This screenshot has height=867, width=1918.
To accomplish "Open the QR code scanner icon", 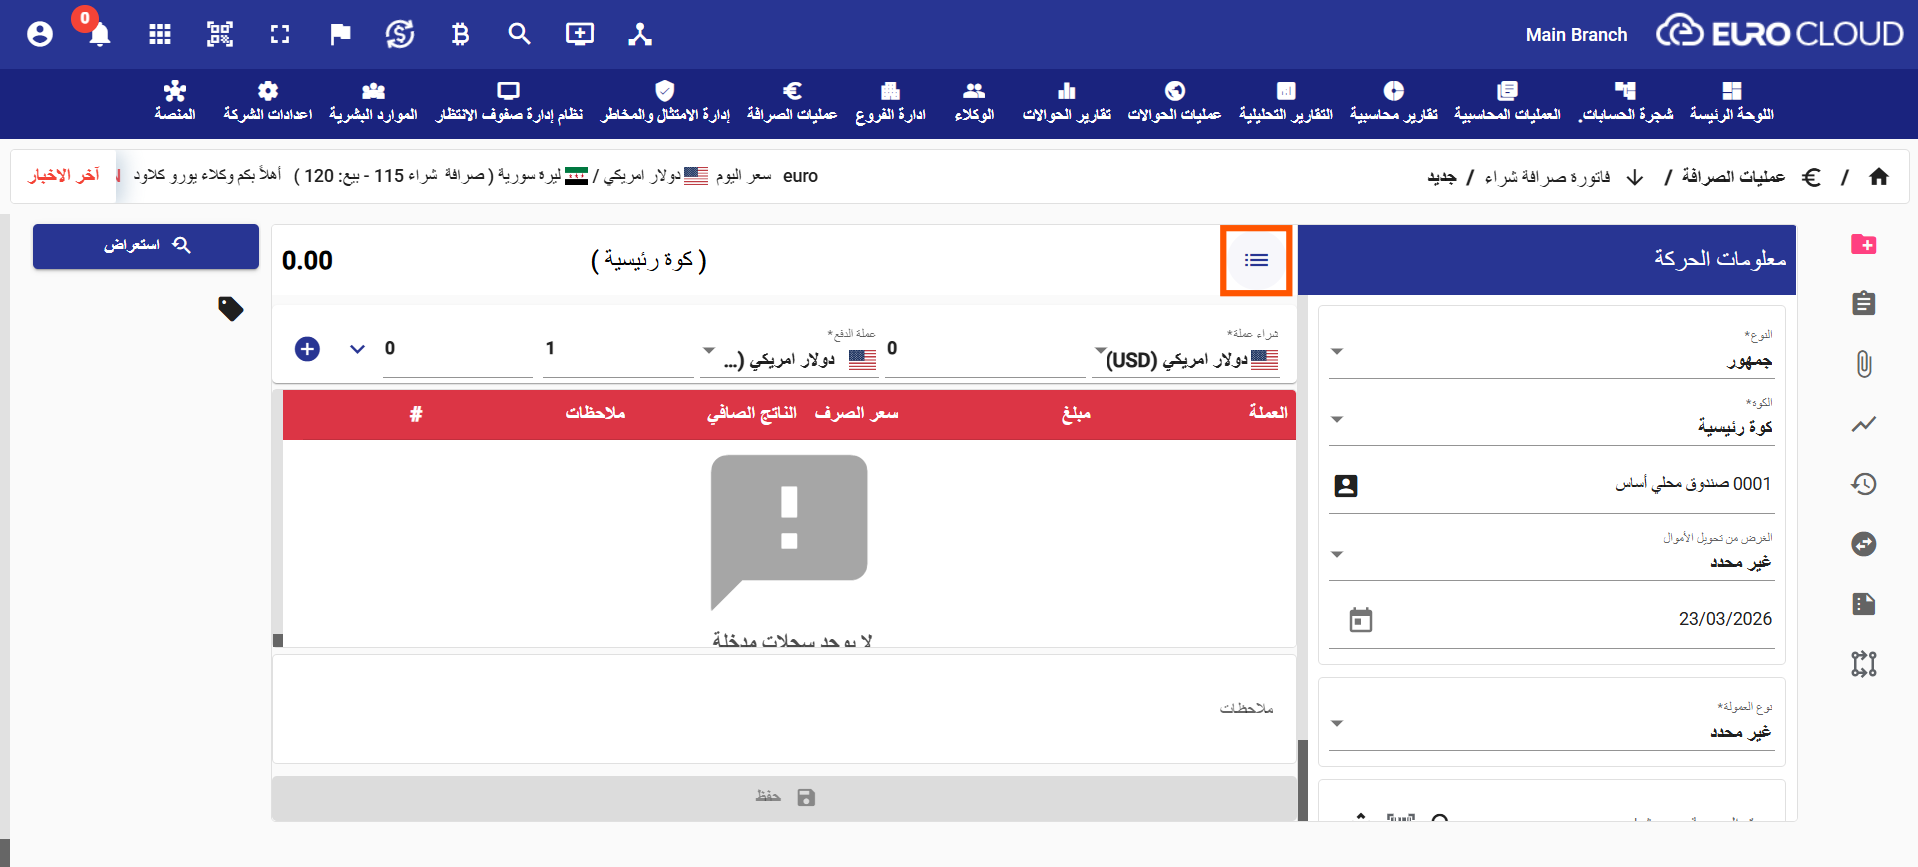I will [x=220, y=35].
